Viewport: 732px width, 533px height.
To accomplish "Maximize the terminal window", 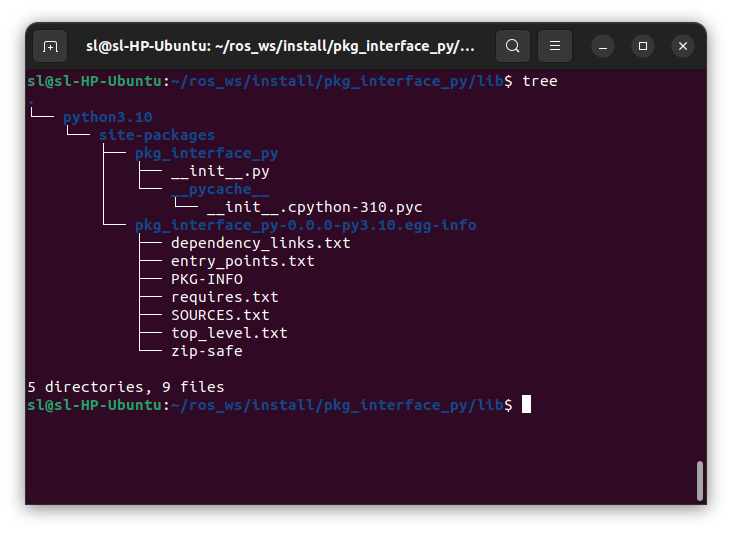I will click(643, 46).
